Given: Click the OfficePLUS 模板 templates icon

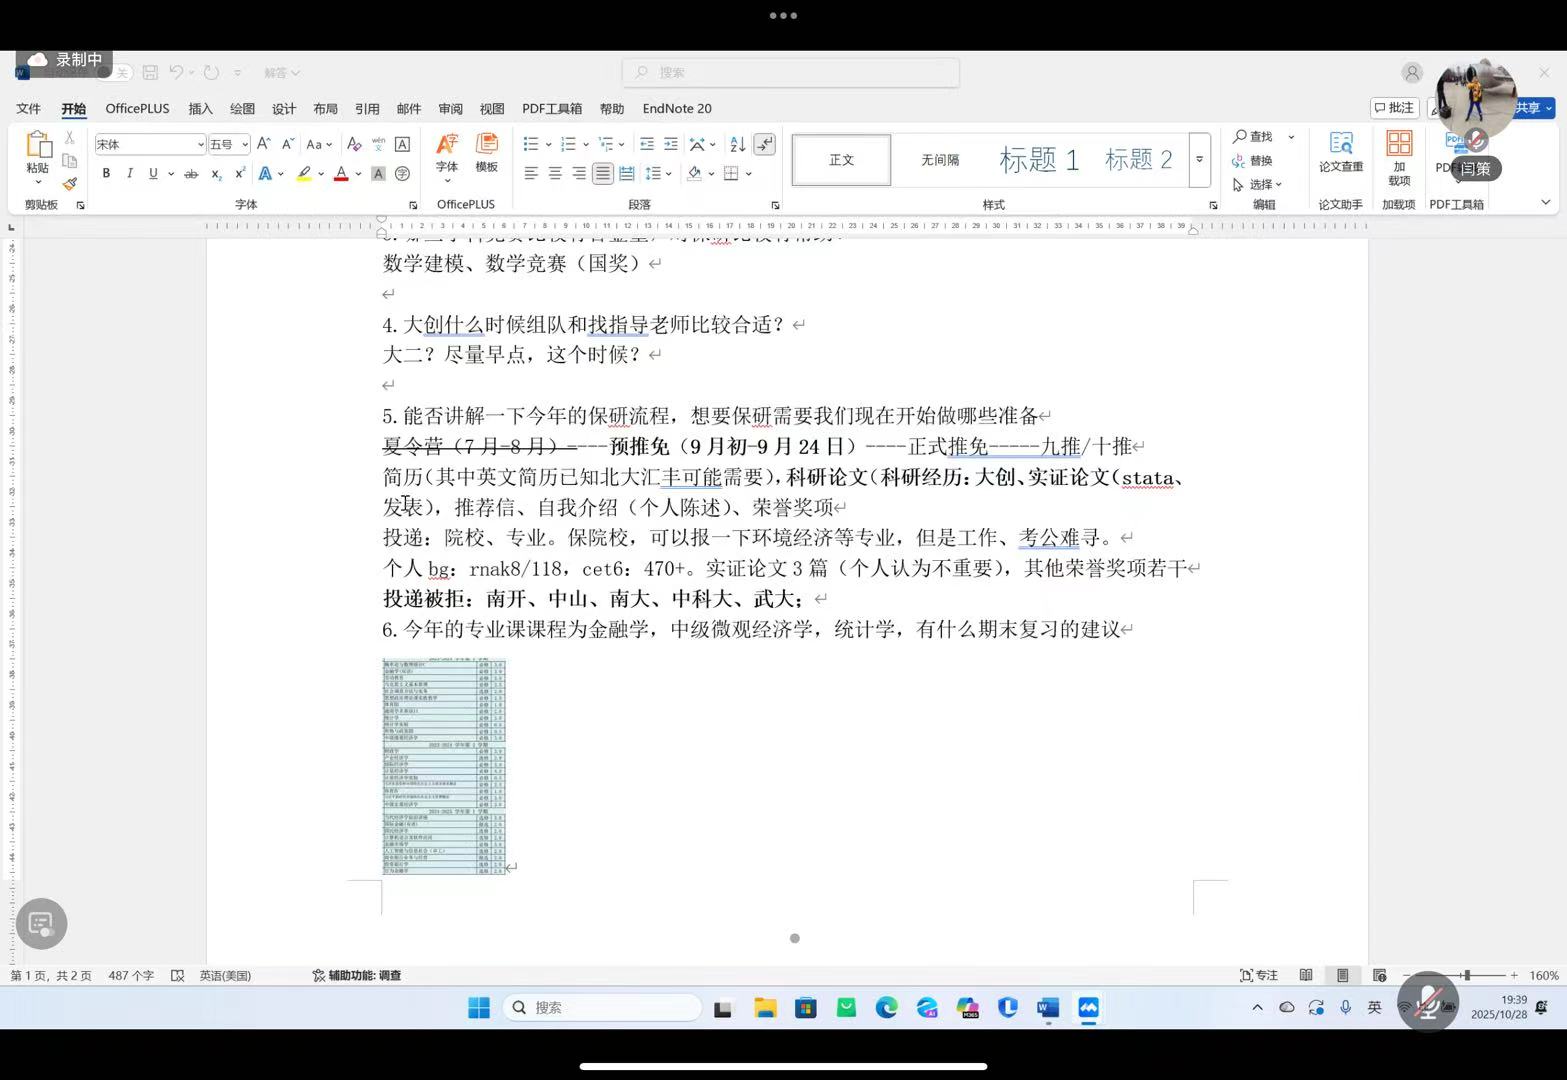Looking at the screenshot, I should coord(487,152).
